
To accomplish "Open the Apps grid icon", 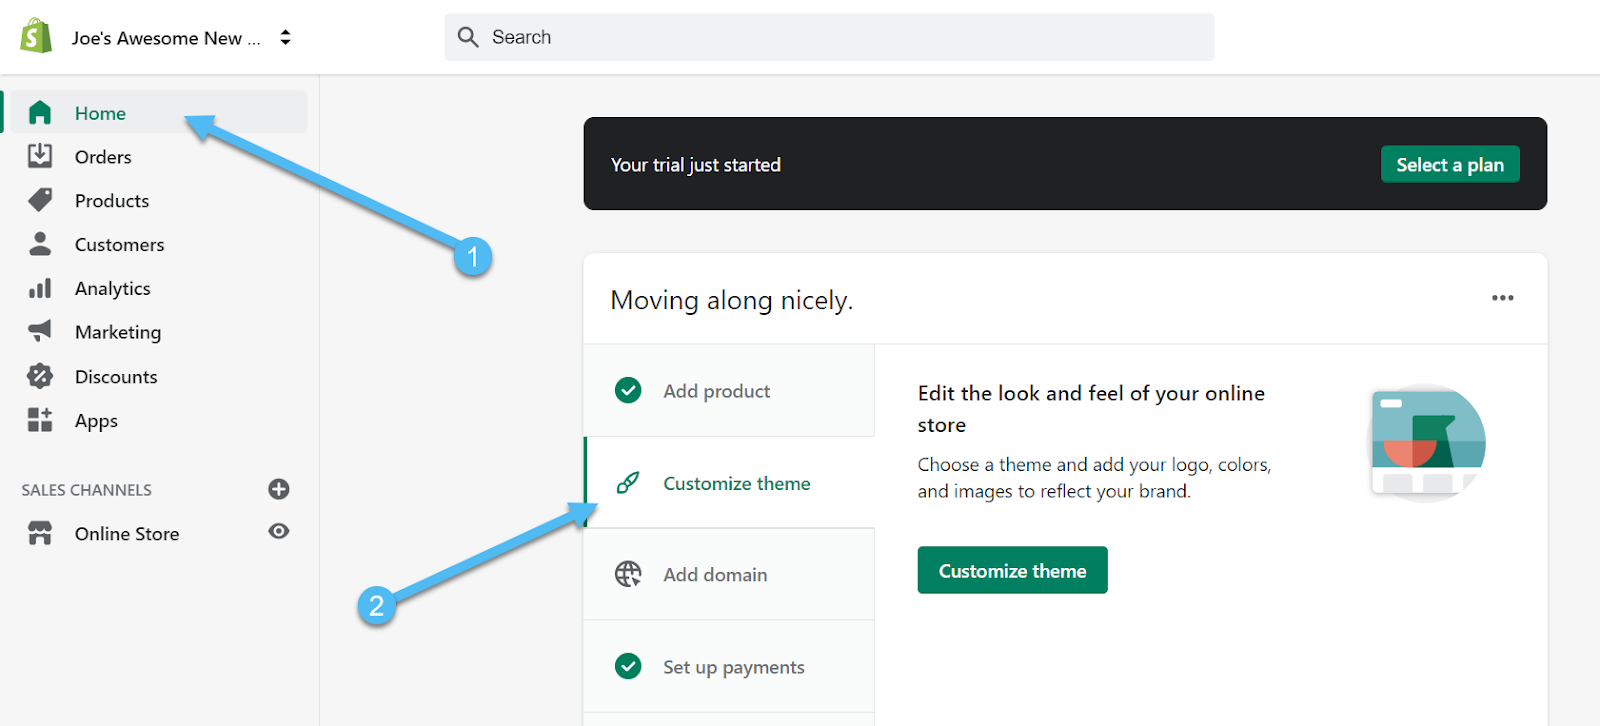I will pos(40,420).
